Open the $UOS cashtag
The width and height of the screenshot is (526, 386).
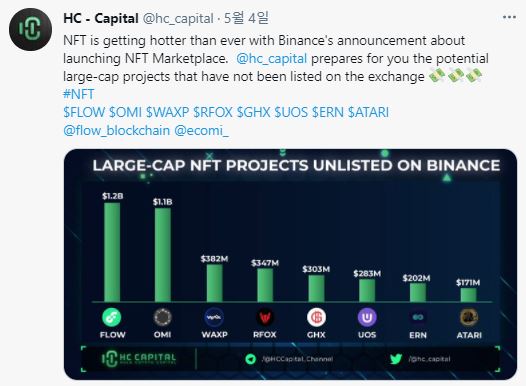tap(291, 112)
